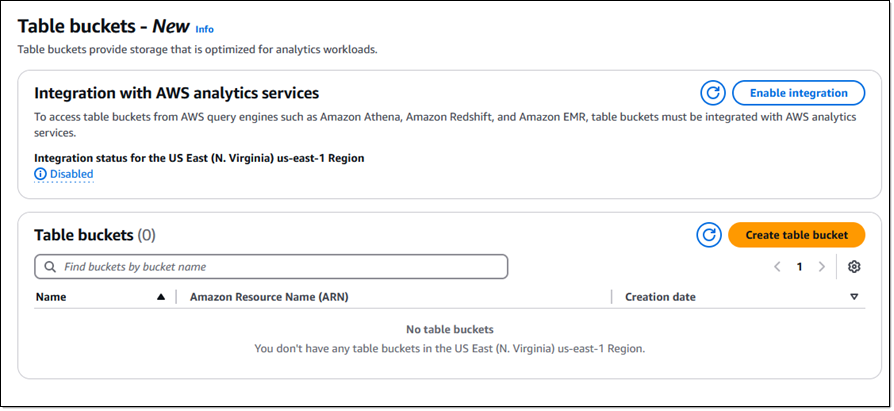Screen dimensions: 894x411
Task: Open the Disabled integration status link
Action: click(71, 174)
